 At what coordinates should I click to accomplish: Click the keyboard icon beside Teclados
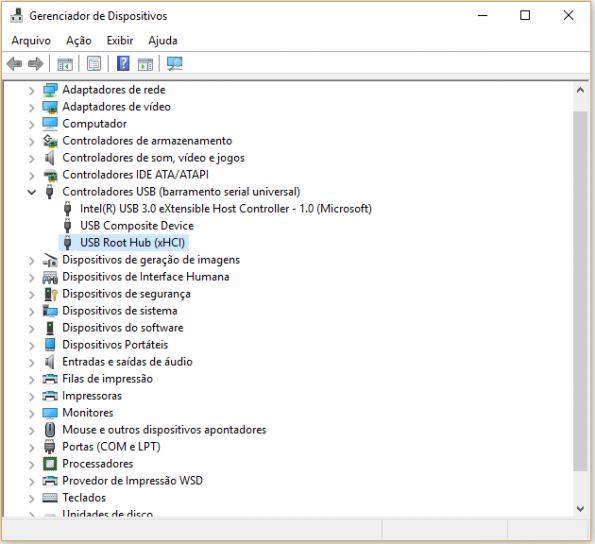click(50, 498)
